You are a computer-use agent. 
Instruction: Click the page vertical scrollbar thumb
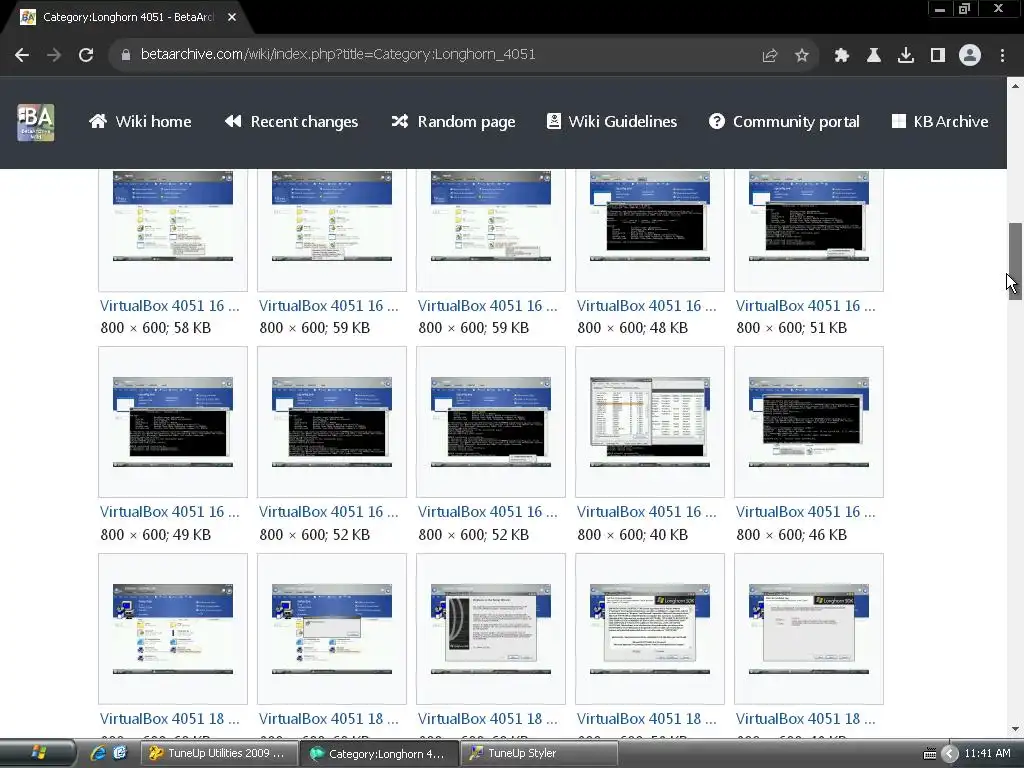click(1015, 261)
